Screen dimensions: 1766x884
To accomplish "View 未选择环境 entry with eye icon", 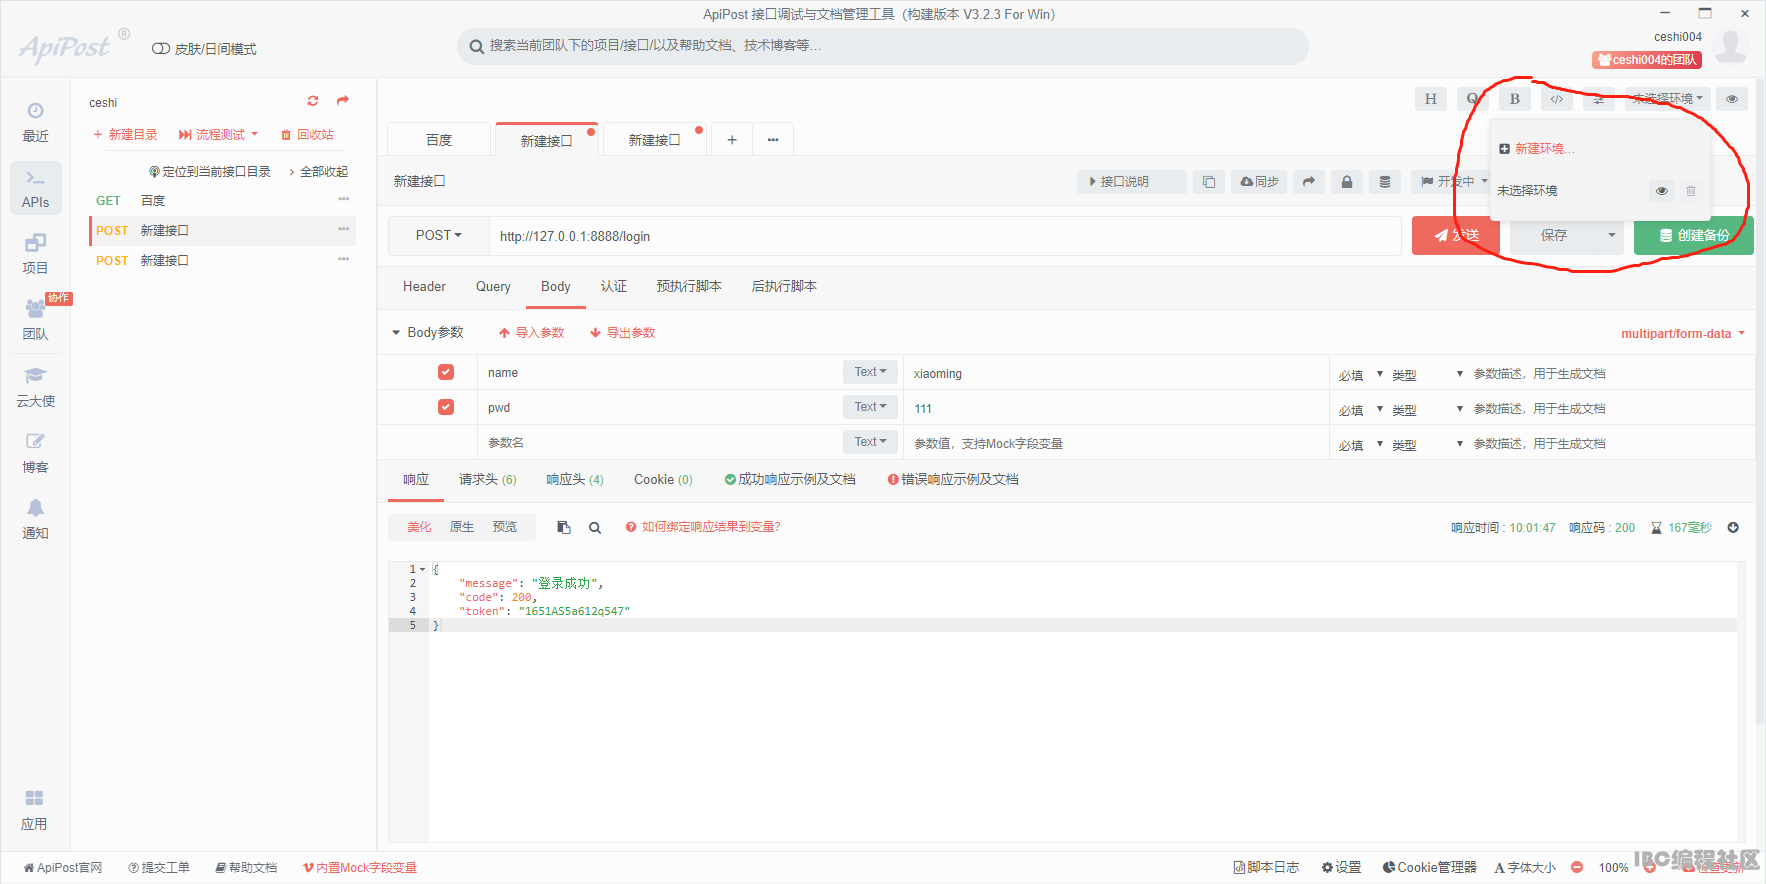I will pyautogui.click(x=1662, y=191).
